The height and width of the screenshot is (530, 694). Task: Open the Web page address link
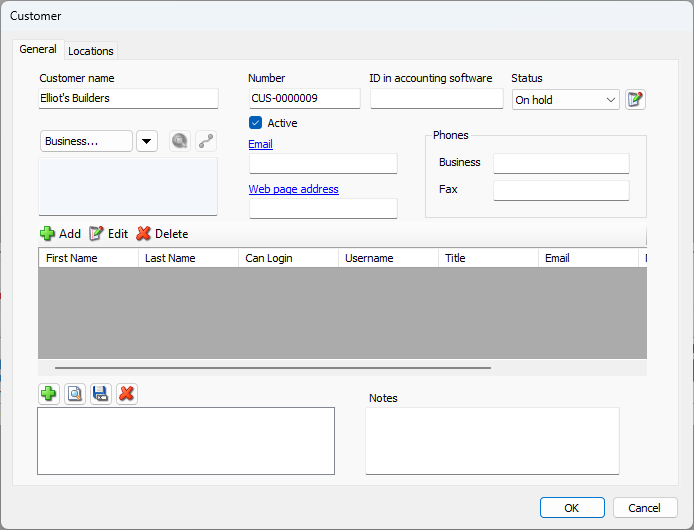[x=293, y=189]
